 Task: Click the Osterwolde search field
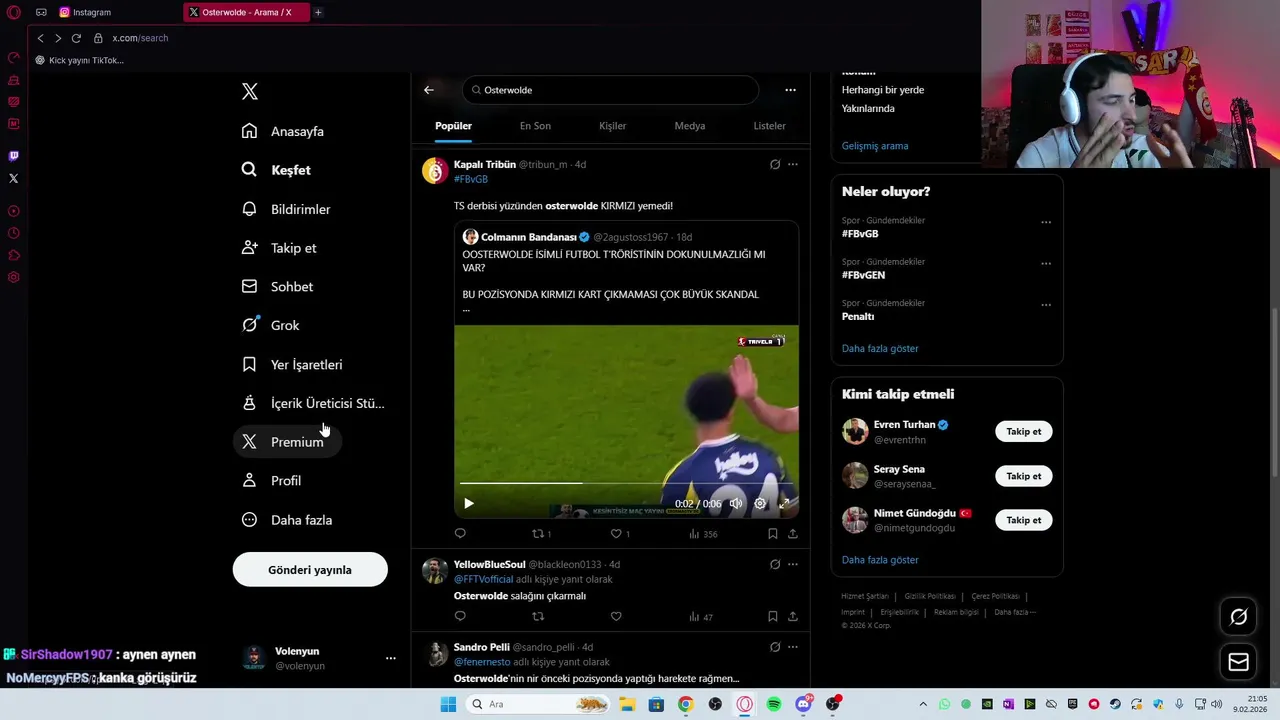coord(610,90)
